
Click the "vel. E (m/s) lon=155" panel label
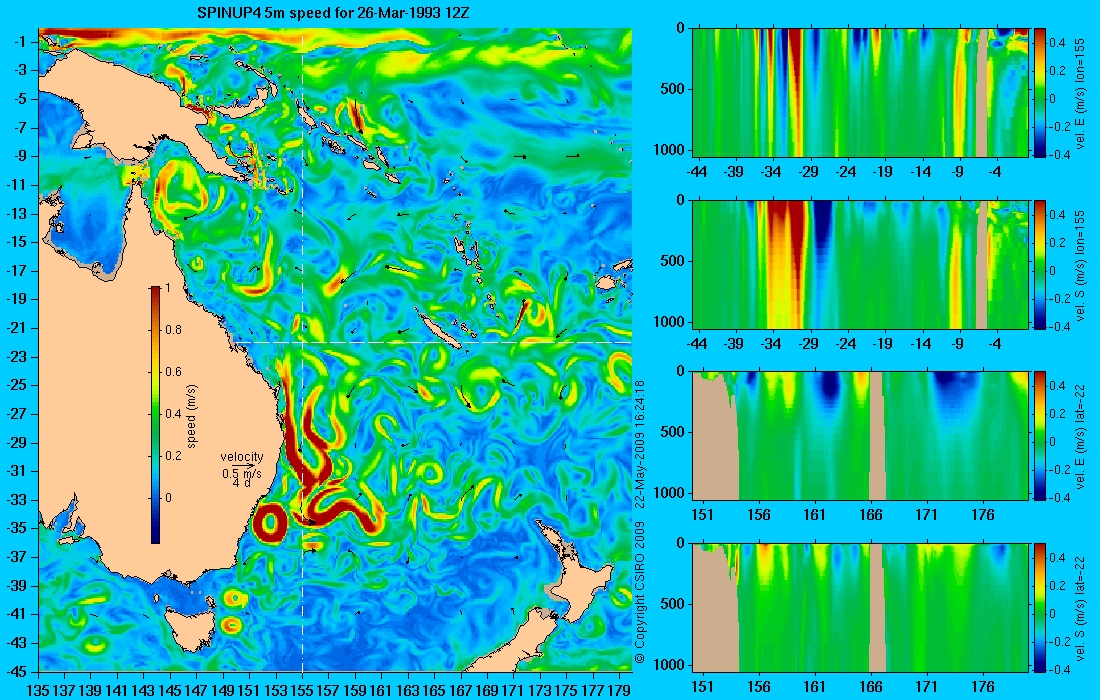tap(1080, 93)
